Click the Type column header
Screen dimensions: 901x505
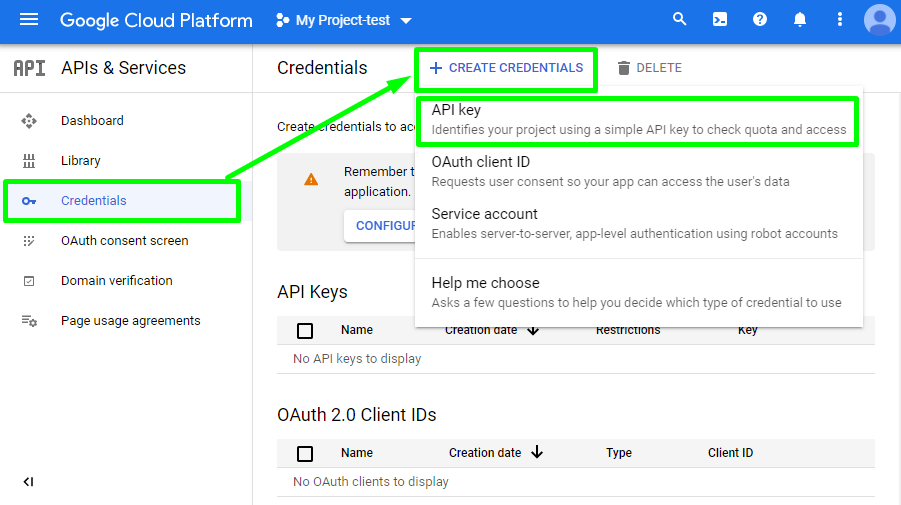[x=619, y=453]
